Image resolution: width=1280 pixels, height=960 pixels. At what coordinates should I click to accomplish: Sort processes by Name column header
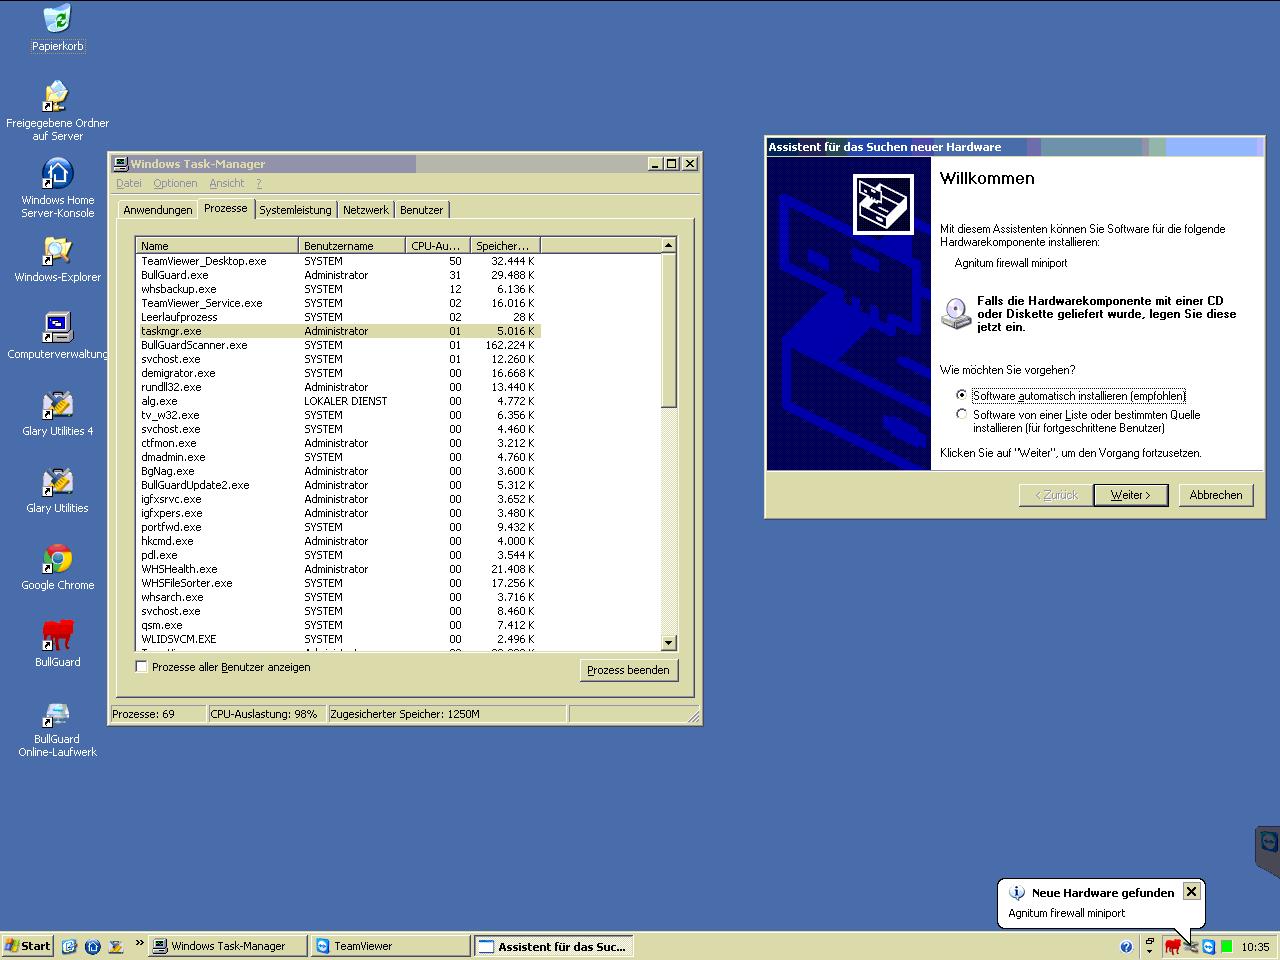click(217, 245)
